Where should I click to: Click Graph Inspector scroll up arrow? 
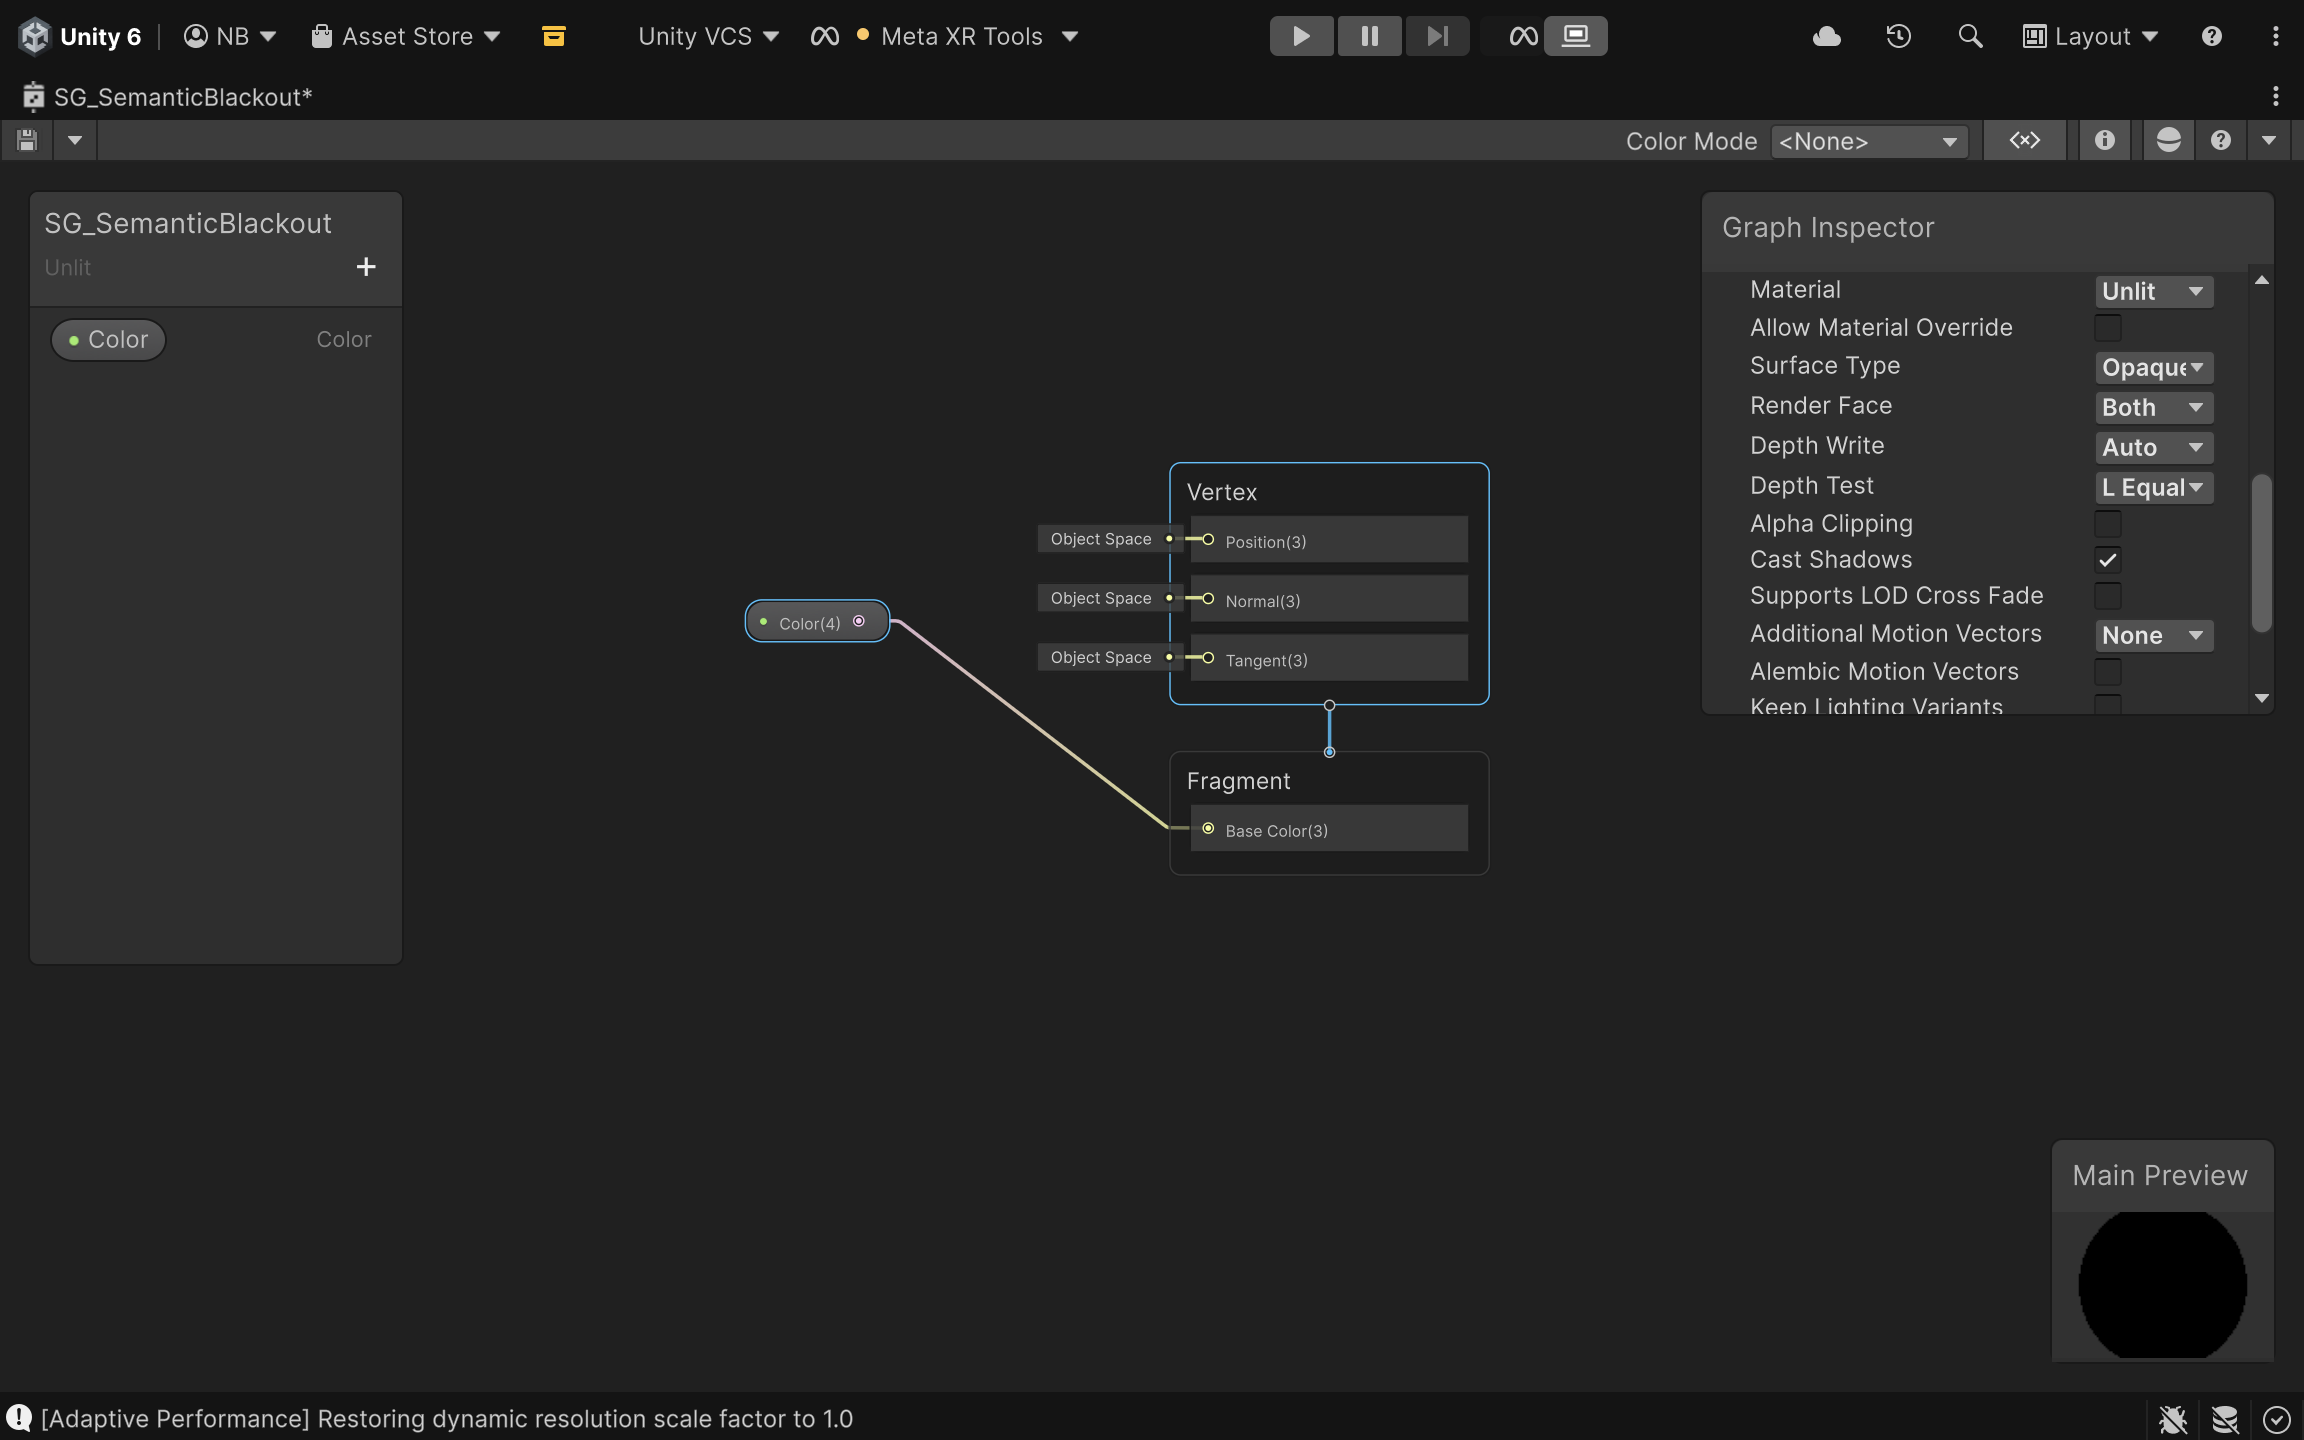tap(2262, 280)
